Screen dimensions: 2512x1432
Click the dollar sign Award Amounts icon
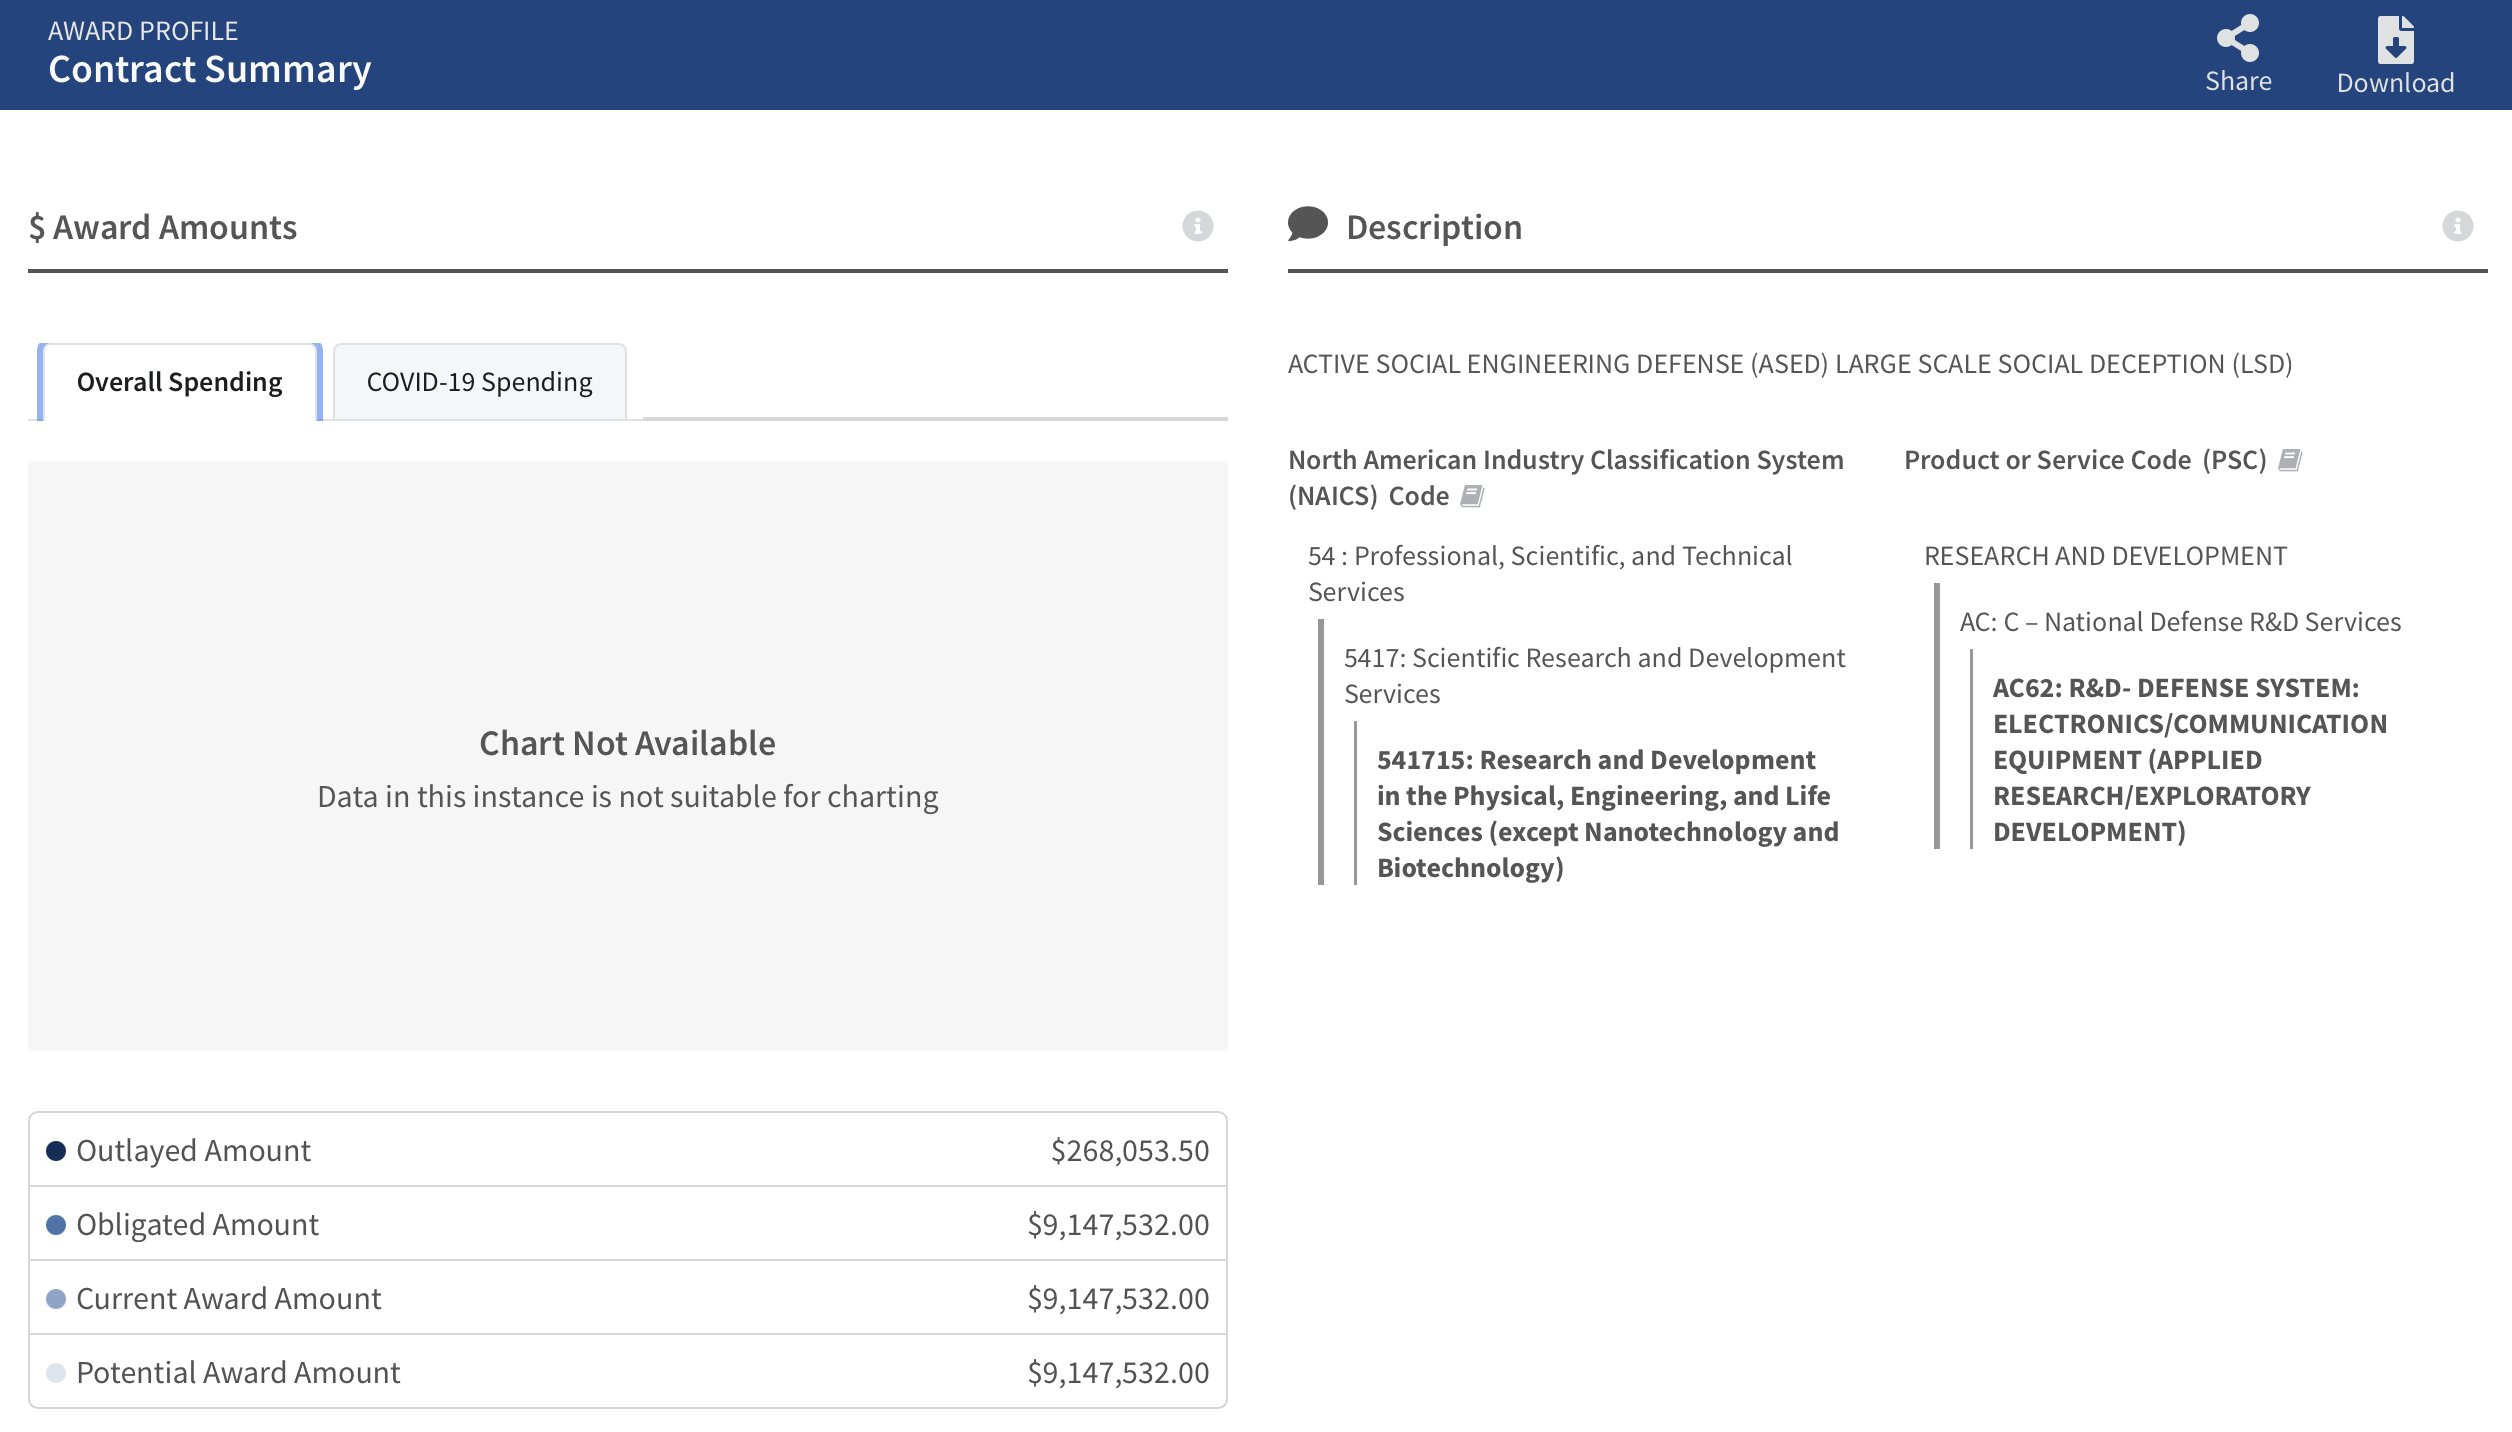pos(37,228)
